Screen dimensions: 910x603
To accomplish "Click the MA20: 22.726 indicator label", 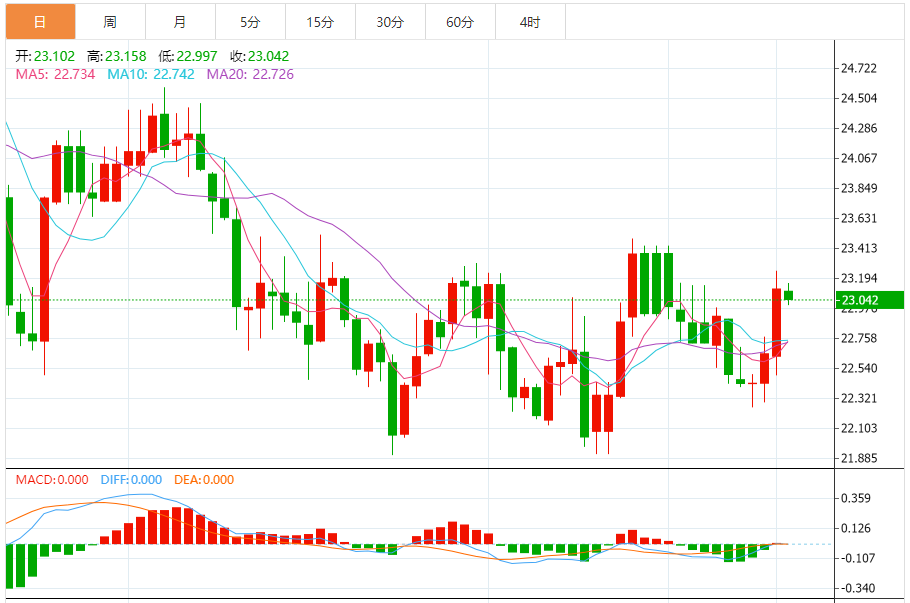I will coord(250,74).
